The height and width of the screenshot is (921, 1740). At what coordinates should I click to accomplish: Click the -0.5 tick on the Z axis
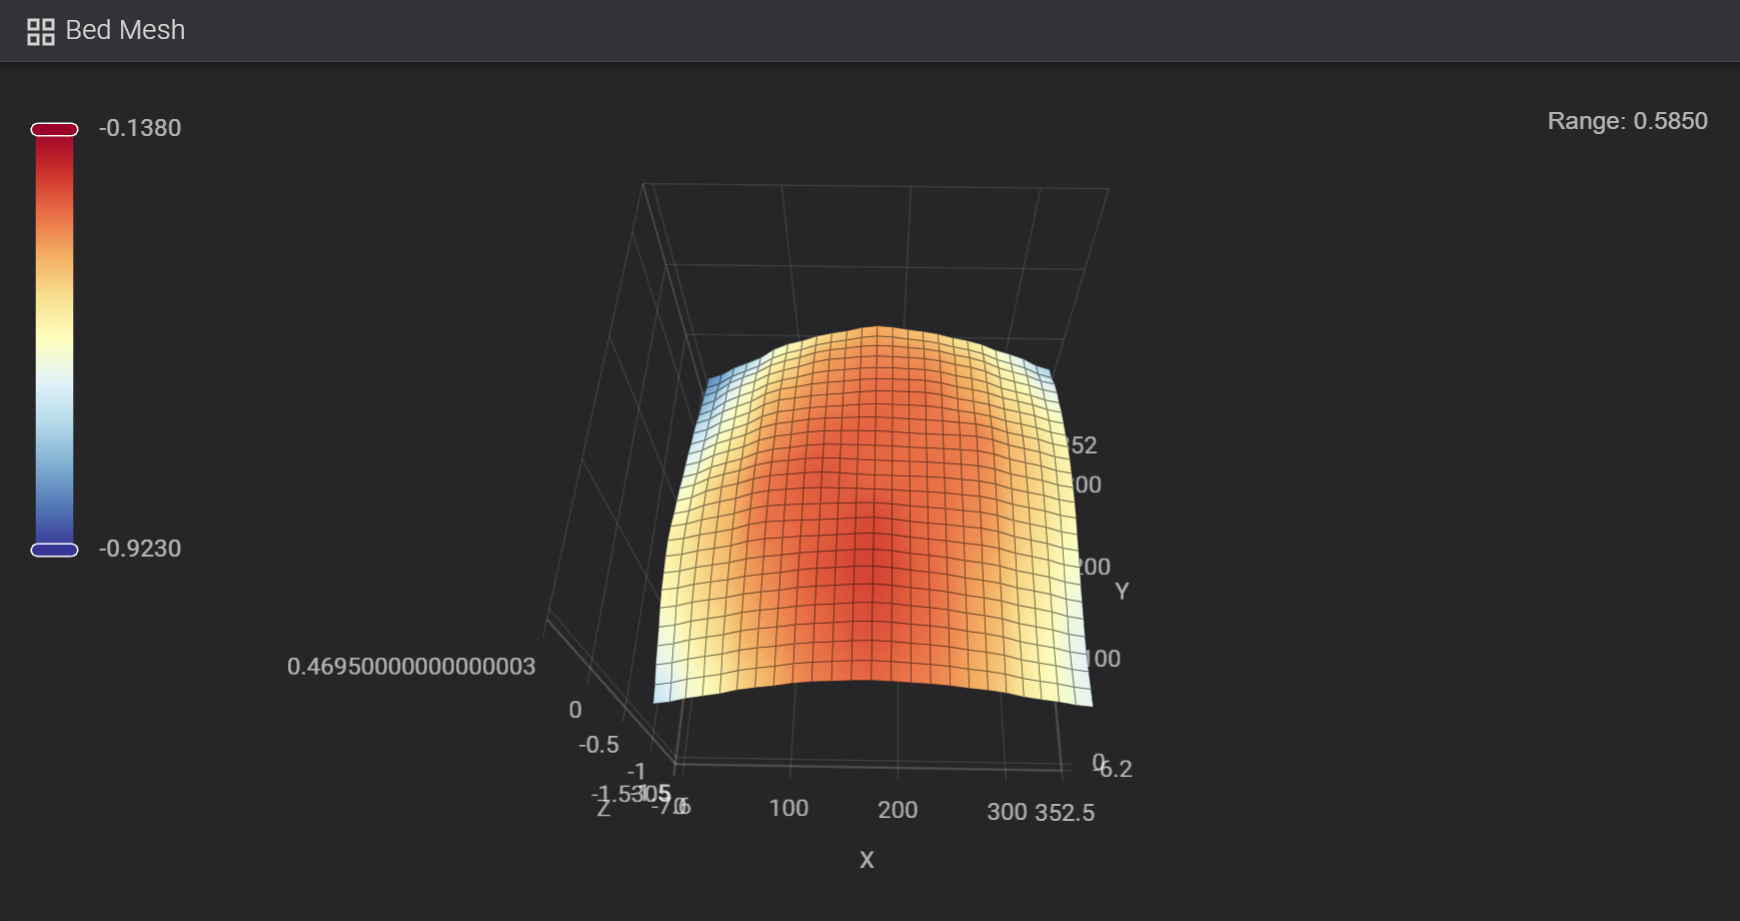598,745
